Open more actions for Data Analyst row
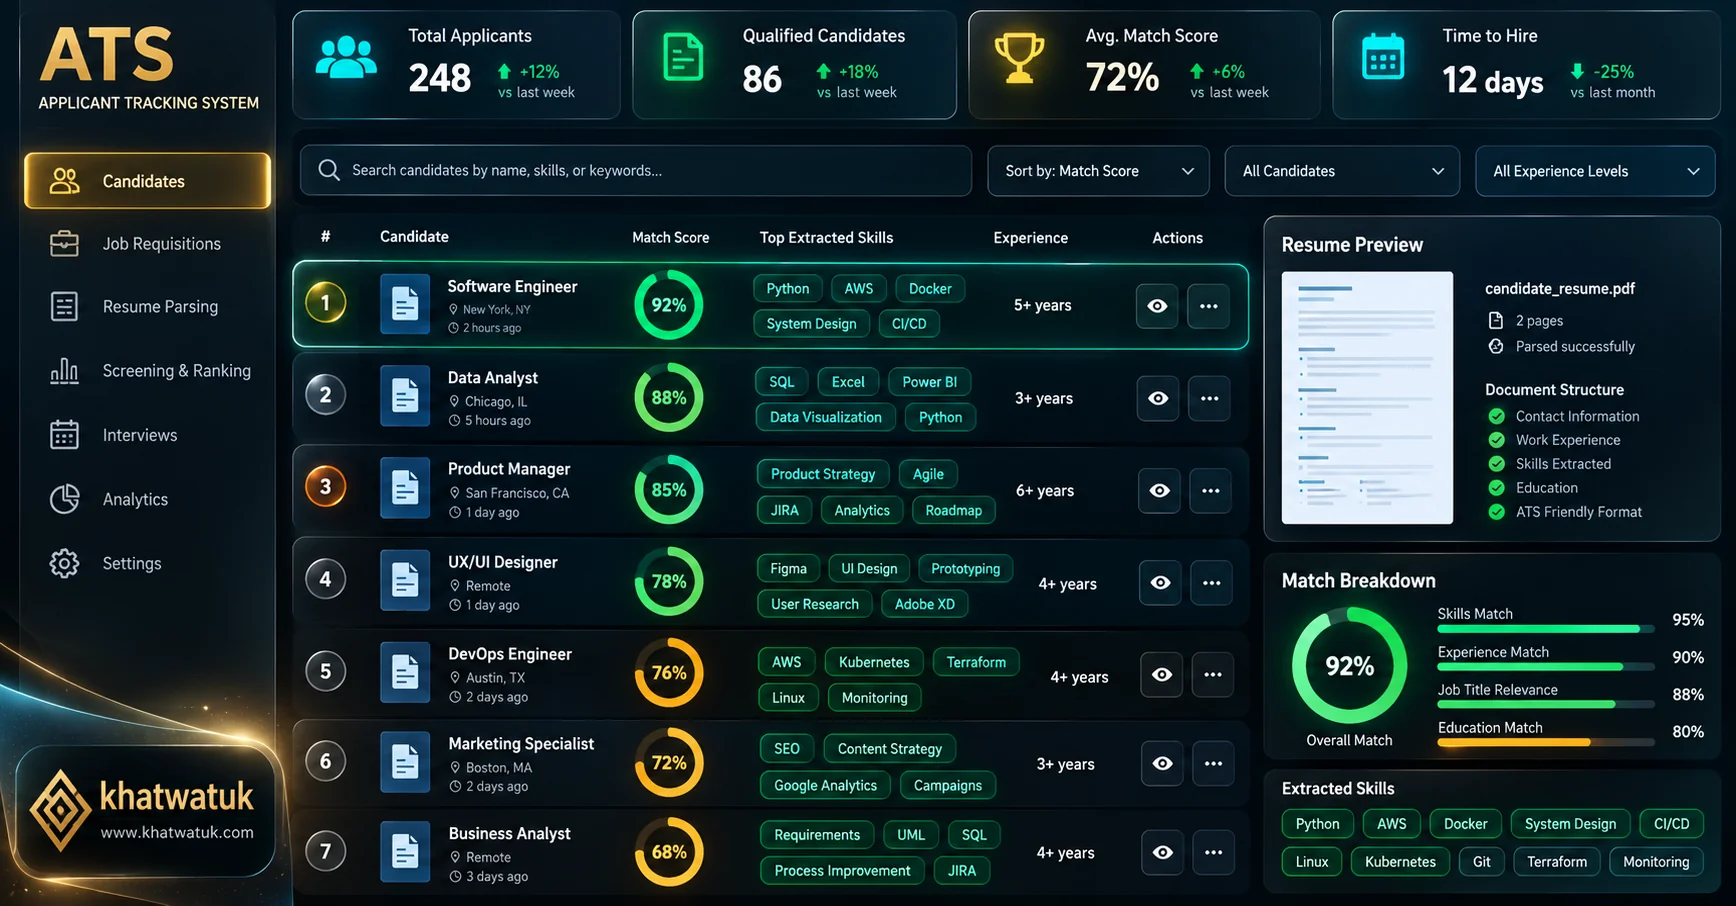This screenshot has height=906, width=1736. pos(1209,398)
